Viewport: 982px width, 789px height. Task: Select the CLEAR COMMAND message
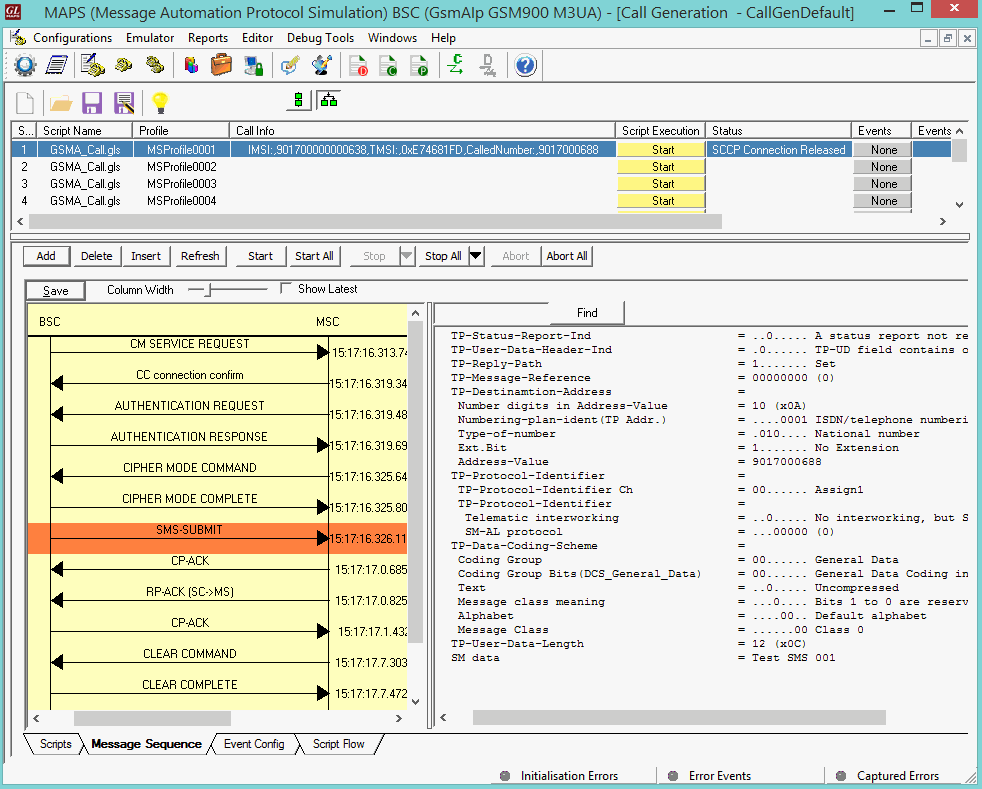pyautogui.click(x=190, y=654)
